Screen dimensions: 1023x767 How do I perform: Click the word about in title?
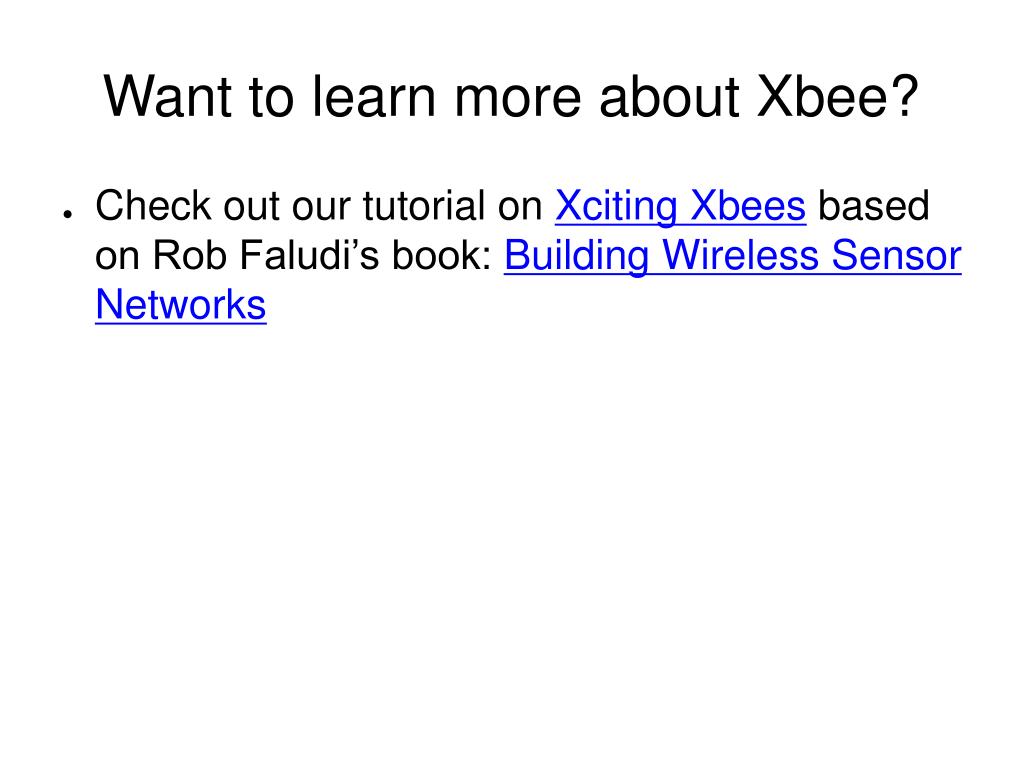[x=669, y=97]
